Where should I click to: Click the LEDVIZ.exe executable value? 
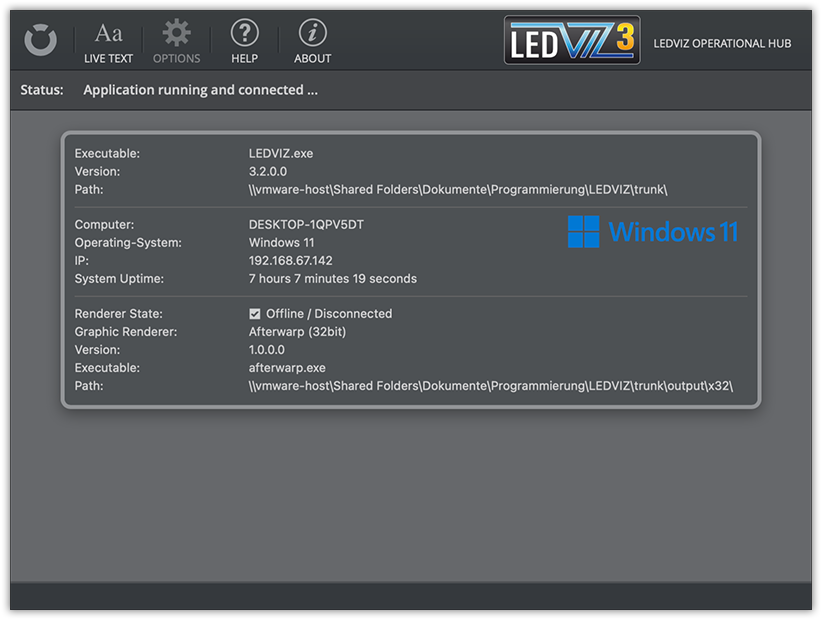(x=281, y=154)
